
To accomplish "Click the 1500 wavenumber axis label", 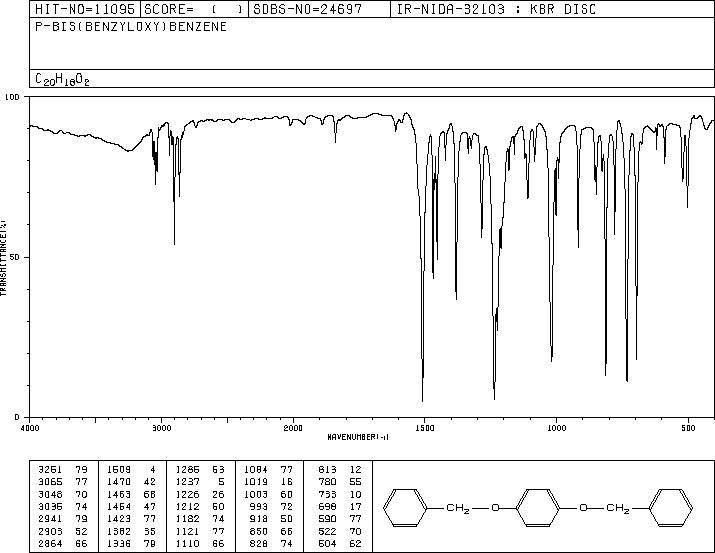I will pos(425,428).
